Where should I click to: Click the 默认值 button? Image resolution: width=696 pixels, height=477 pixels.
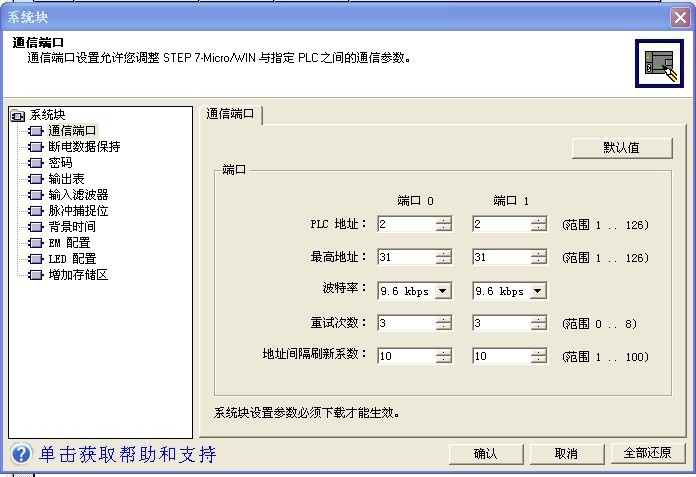[620, 147]
